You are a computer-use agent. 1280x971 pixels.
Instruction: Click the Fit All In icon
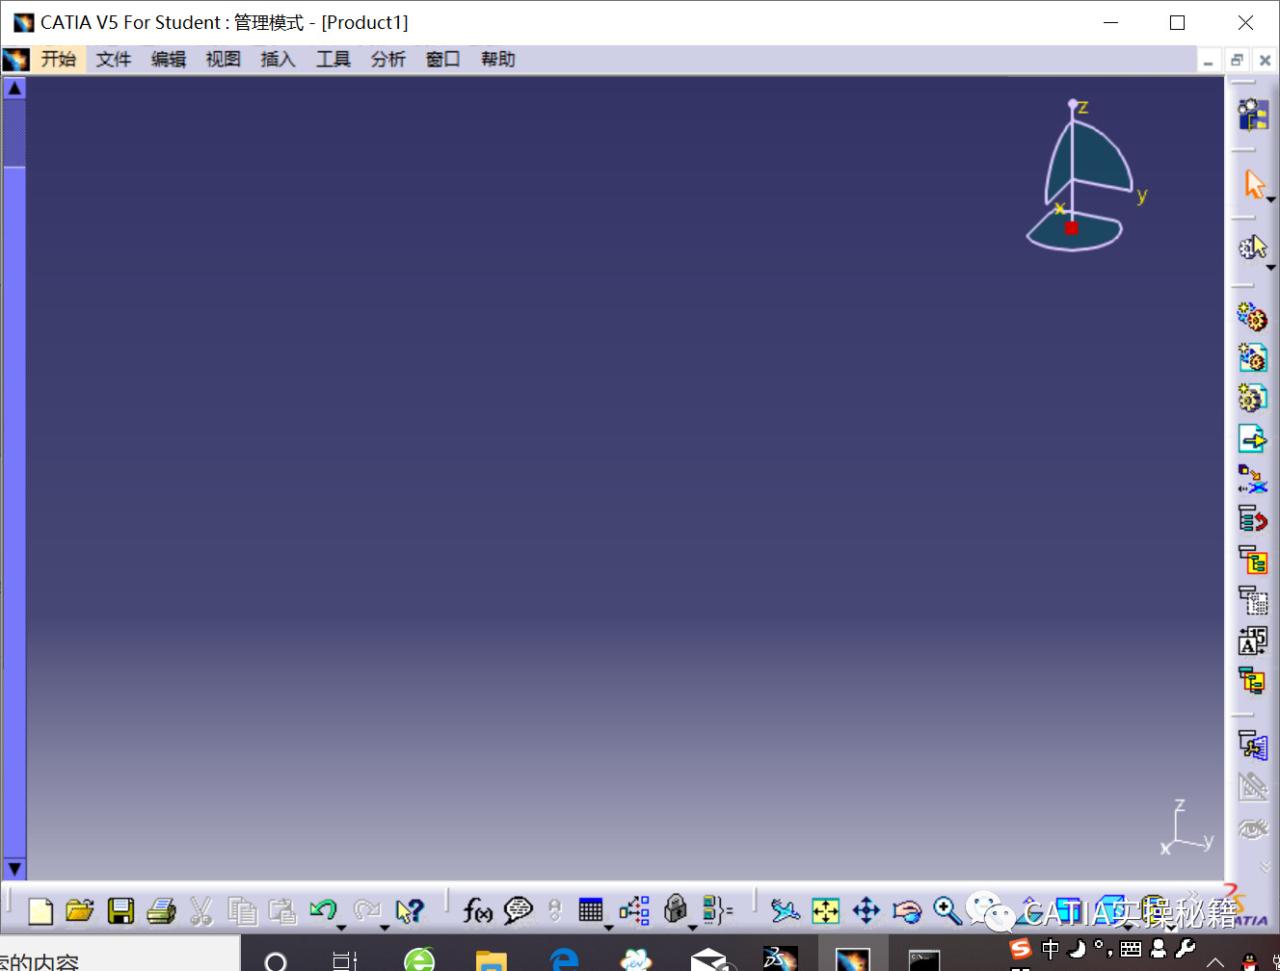click(x=825, y=911)
